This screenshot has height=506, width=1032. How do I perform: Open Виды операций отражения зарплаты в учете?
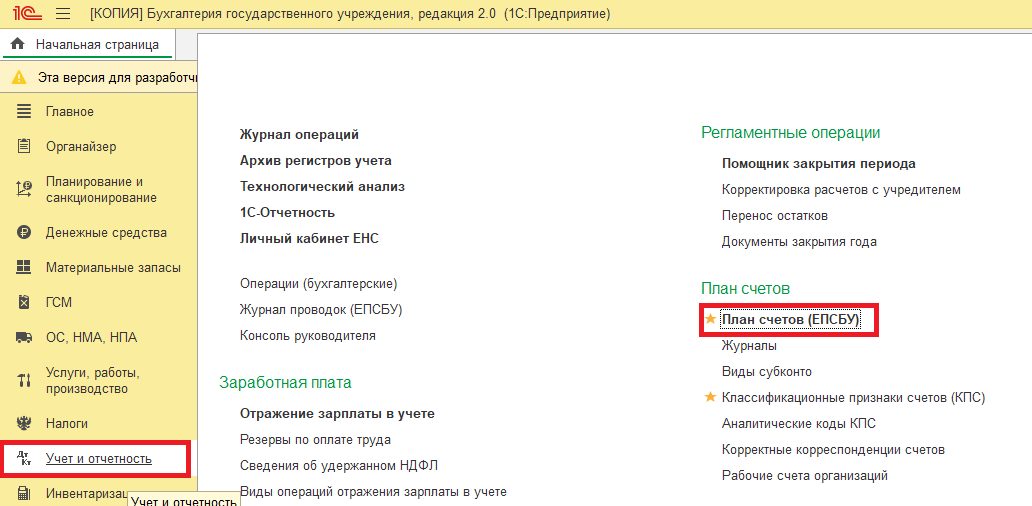pos(373,492)
